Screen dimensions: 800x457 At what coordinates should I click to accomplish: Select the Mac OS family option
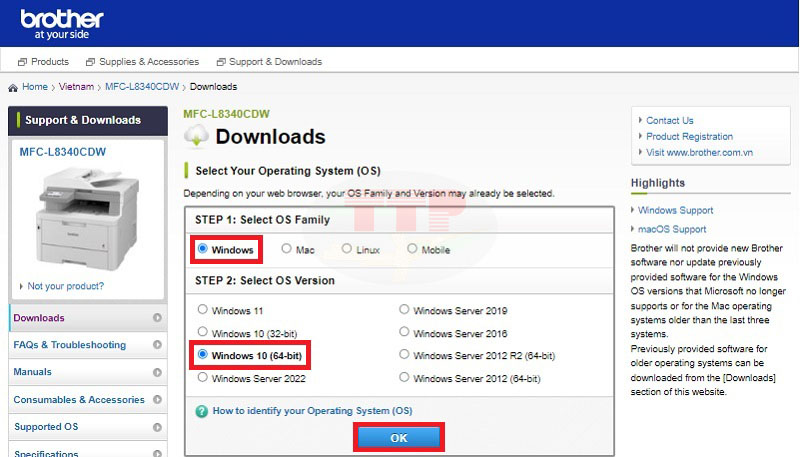(286, 248)
